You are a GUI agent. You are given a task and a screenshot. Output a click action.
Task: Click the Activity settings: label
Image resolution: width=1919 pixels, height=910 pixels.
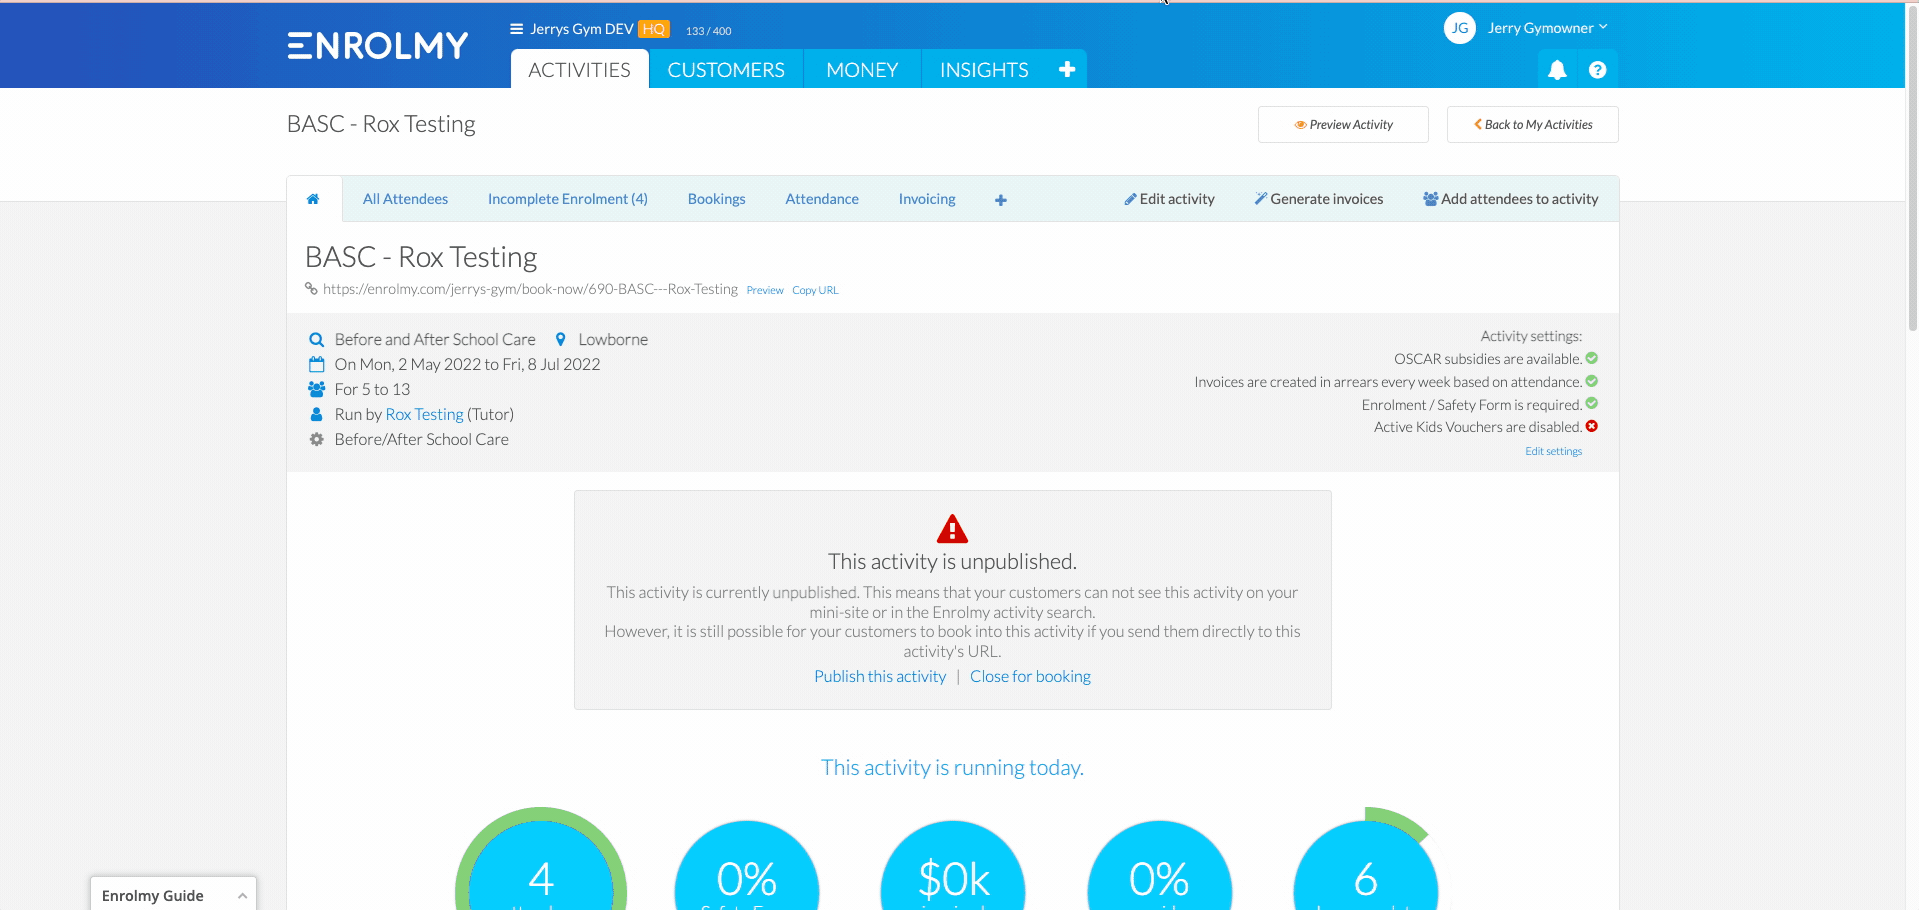coord(1531,336)
